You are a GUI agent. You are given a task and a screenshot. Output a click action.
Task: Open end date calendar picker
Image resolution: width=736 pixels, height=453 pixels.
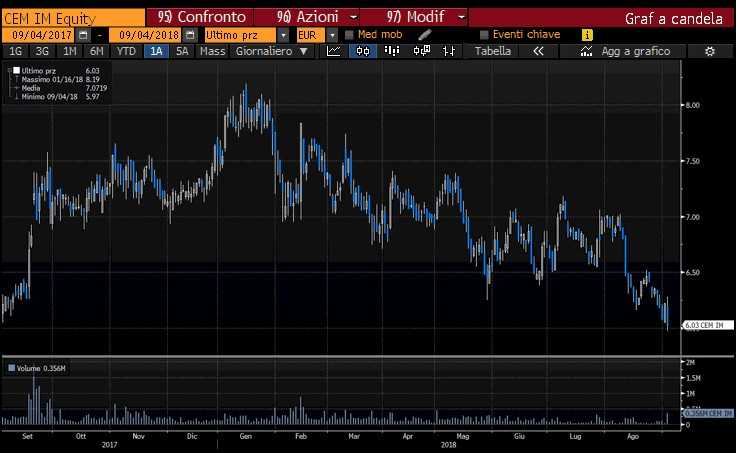[190, 35]
